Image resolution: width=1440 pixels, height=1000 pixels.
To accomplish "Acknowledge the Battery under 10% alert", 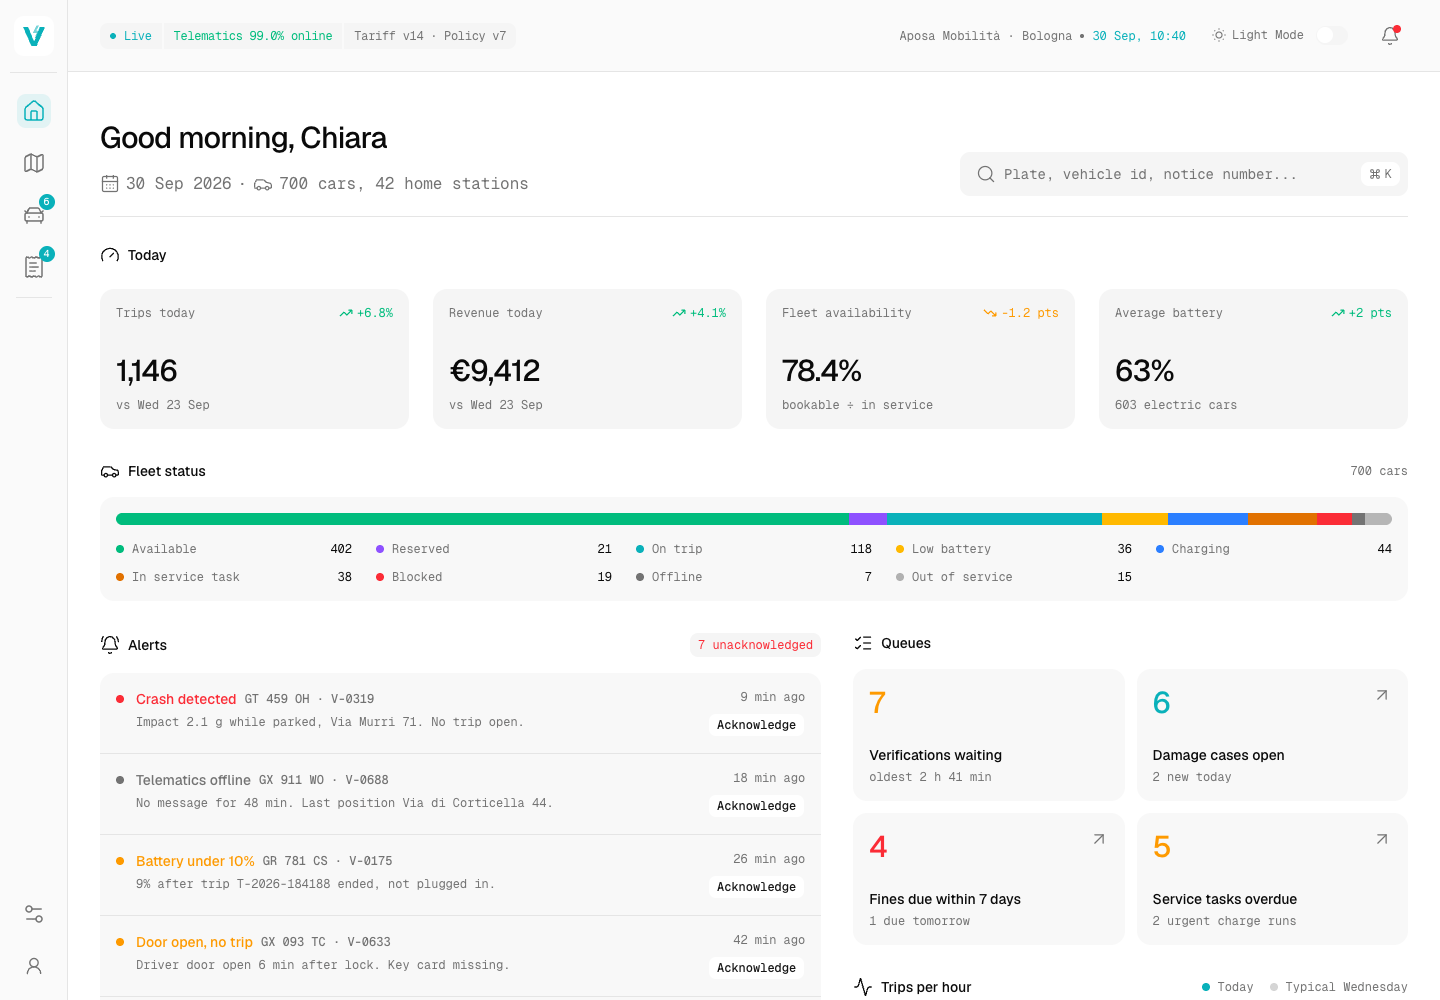I will point(756,887).
